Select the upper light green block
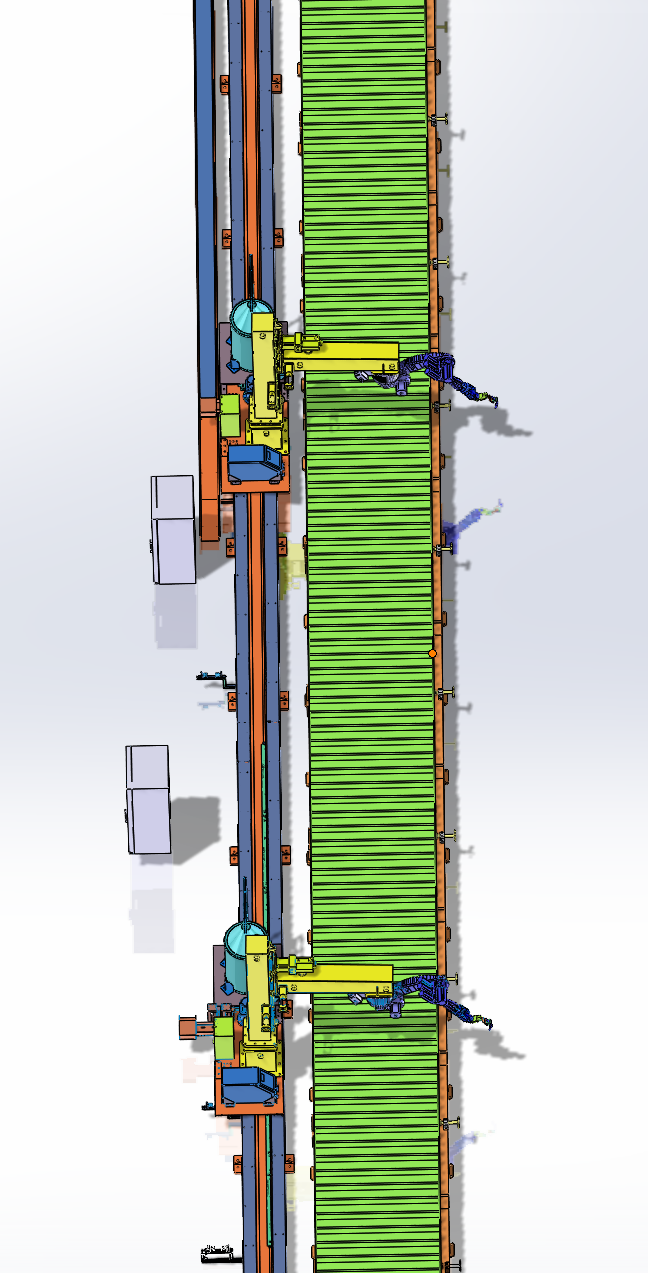 [x=230, y=414]
